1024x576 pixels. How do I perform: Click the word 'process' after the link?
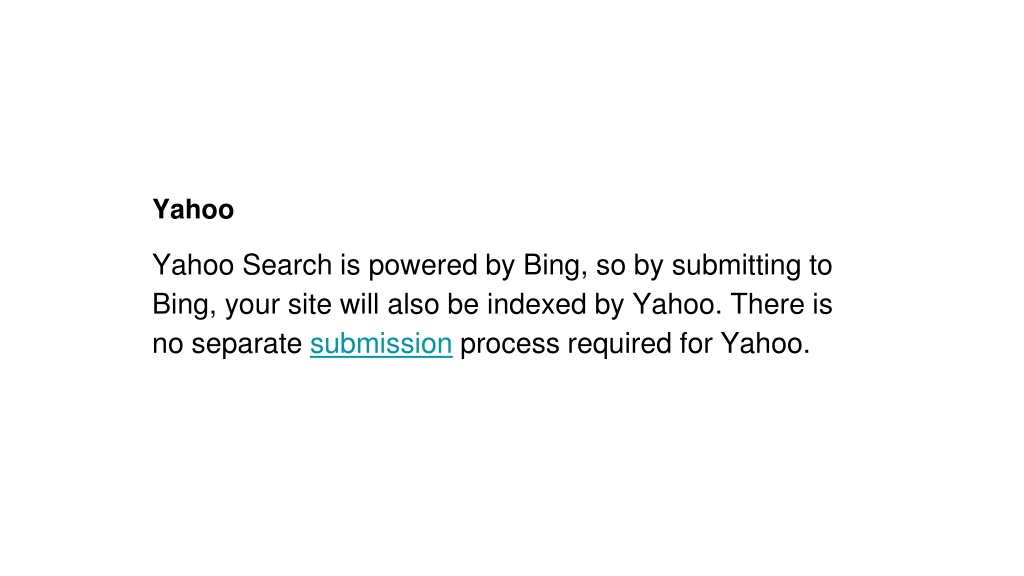[x=509, y=345]
